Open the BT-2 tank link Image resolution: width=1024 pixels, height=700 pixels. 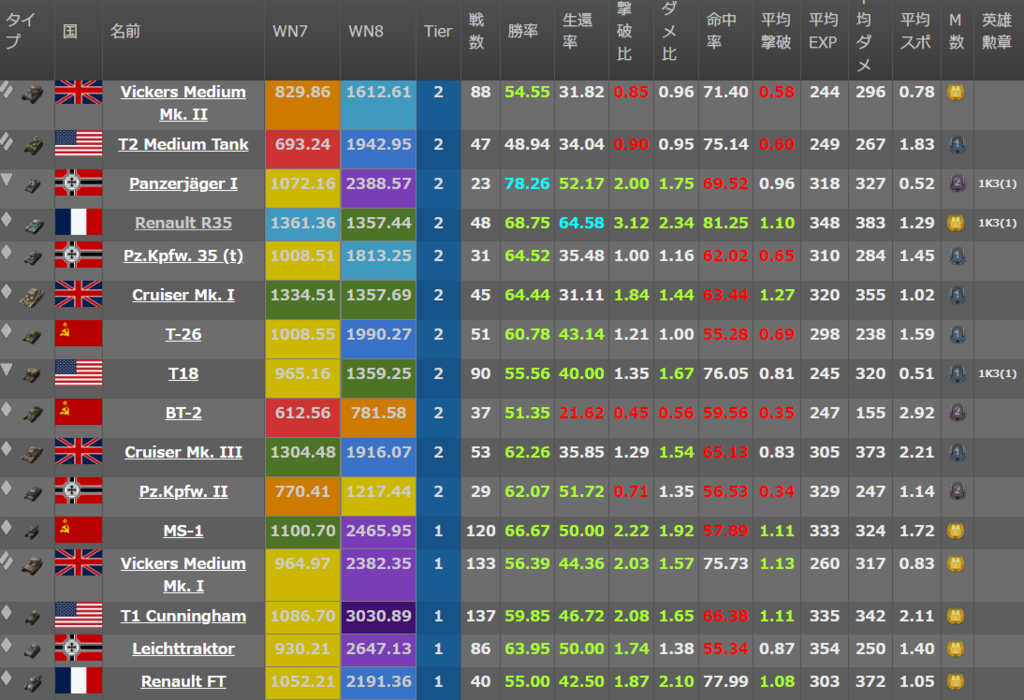183,413
